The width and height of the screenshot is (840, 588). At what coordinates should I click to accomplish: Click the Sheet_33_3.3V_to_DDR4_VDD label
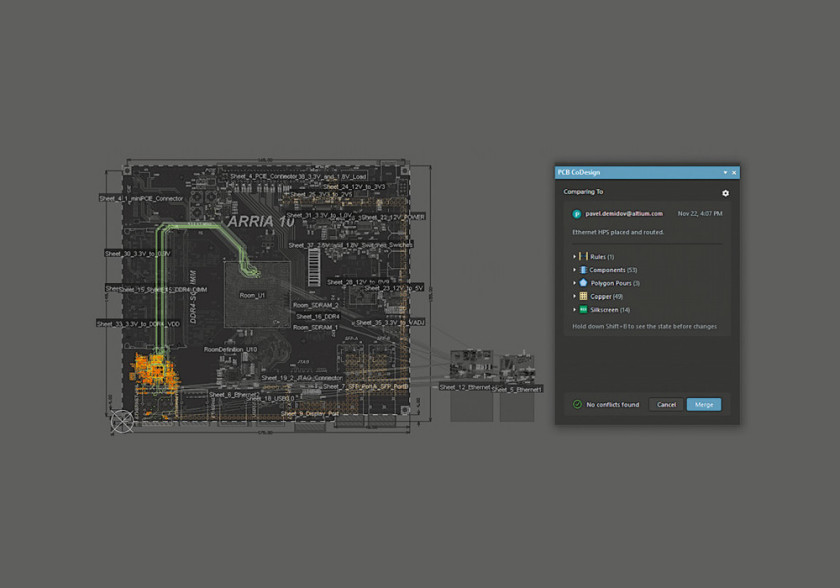coord(138,323)
